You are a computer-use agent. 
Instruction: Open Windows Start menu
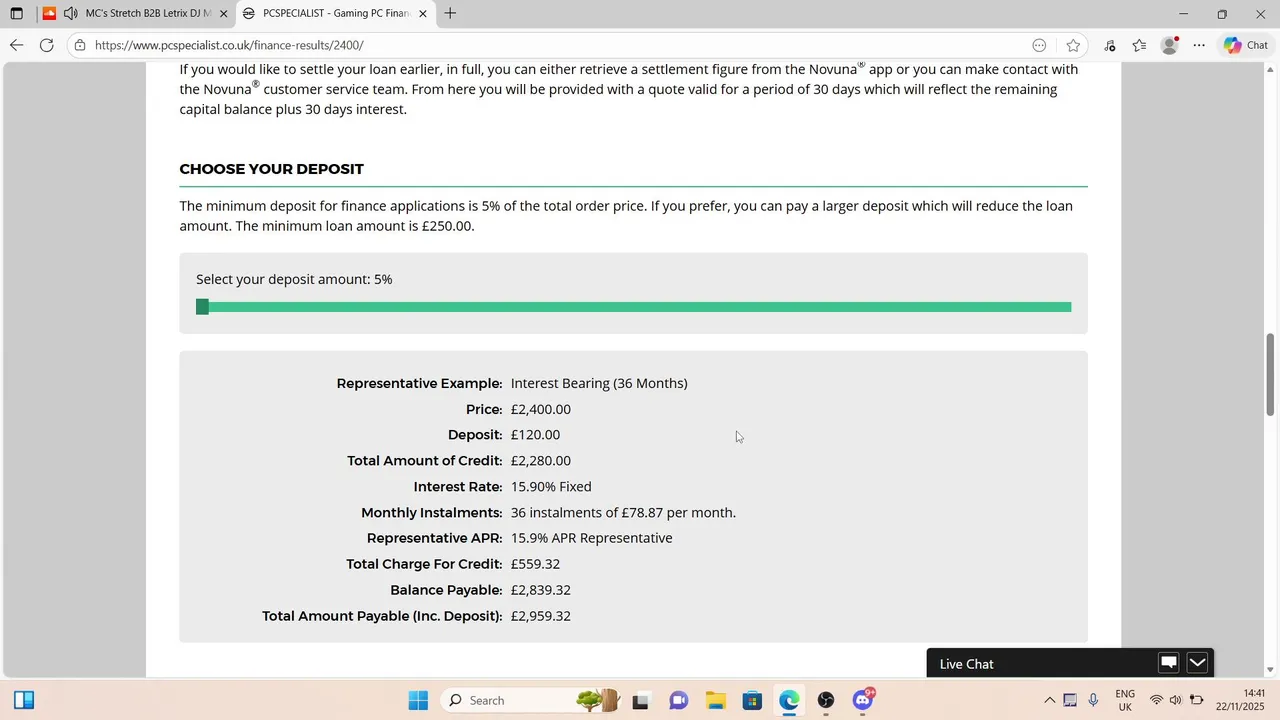pos(418,700)
